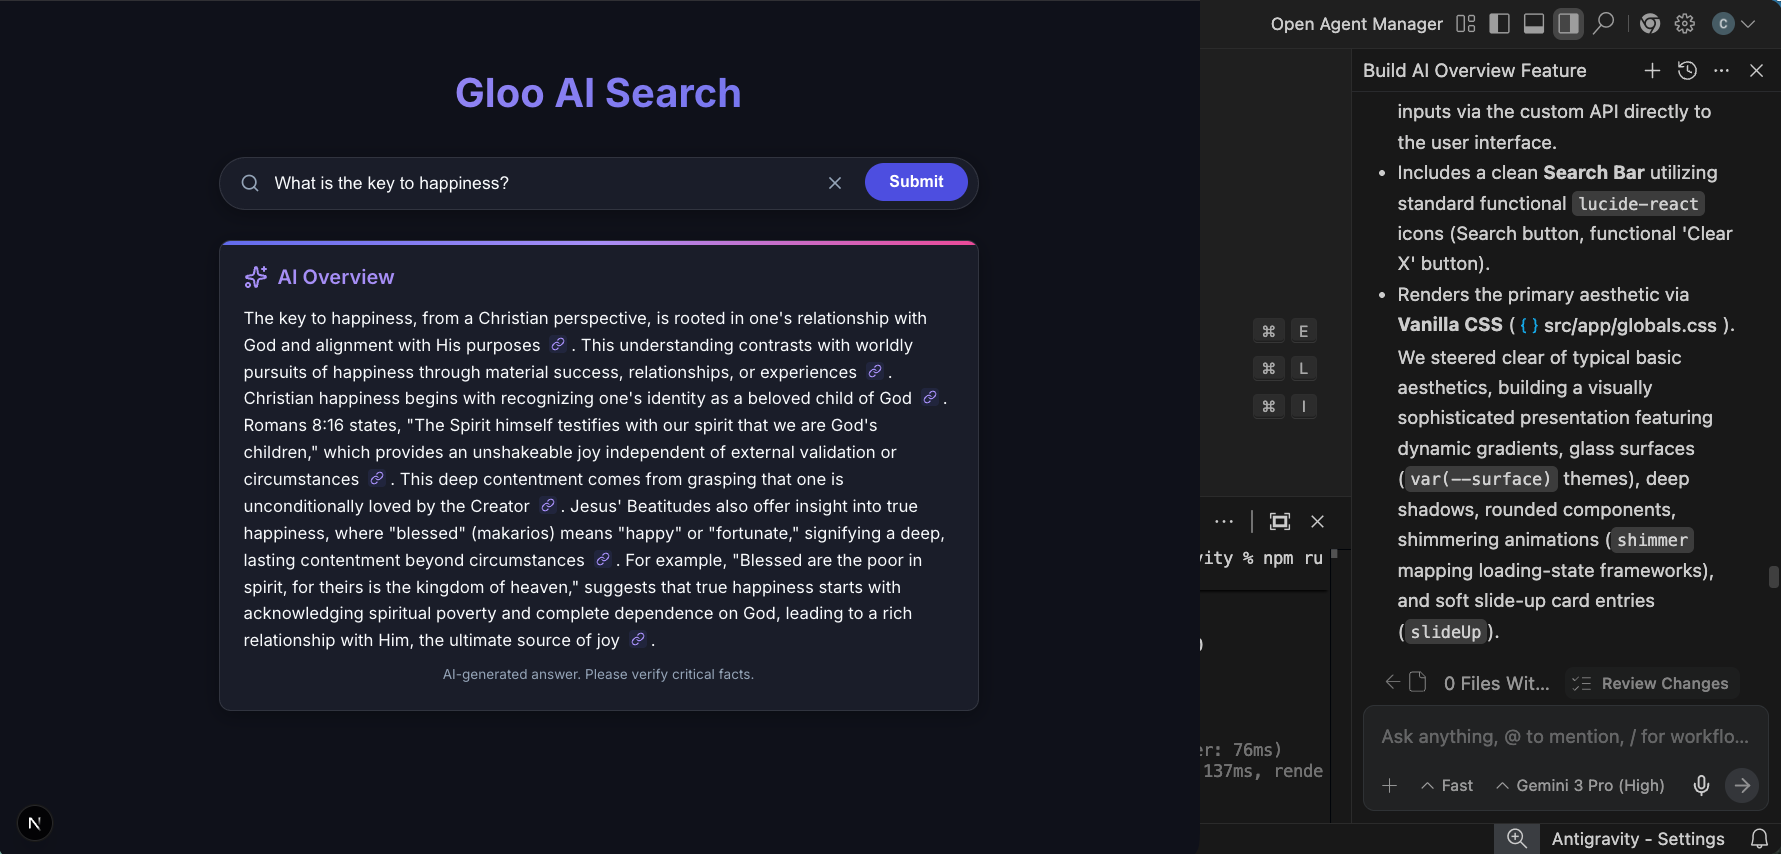Toggle the primary left sidebar
The height and width of the screenshot is (854, 1781).
point(1499,24)
